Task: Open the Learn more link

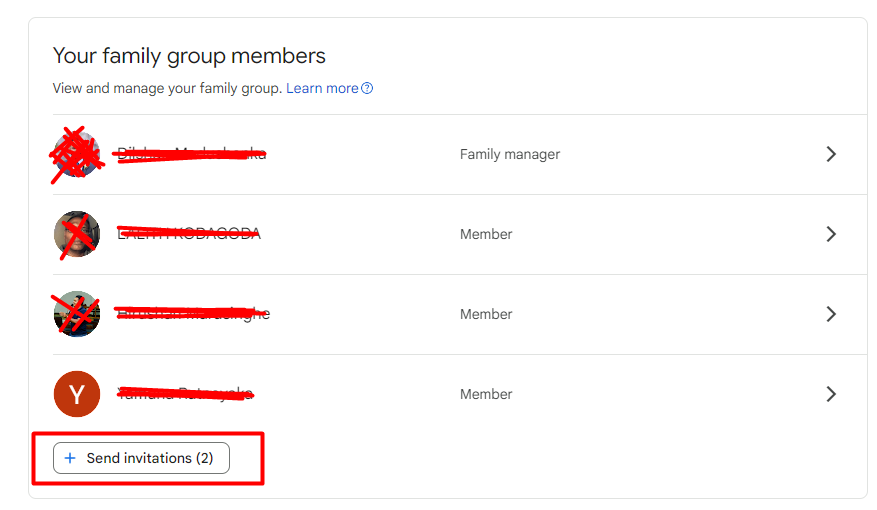Action: 322,88
